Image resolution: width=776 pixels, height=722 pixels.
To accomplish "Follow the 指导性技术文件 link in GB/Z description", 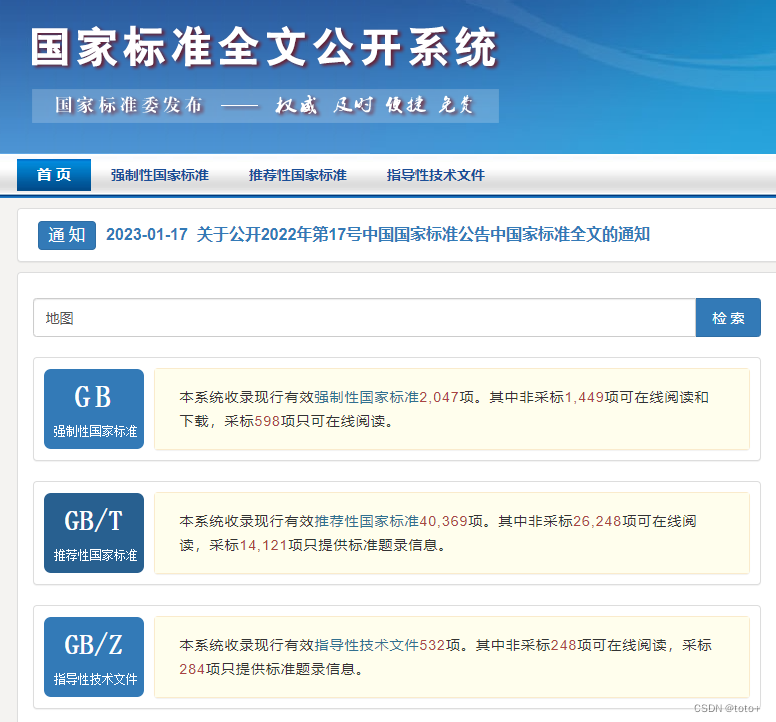I will 367,645.
